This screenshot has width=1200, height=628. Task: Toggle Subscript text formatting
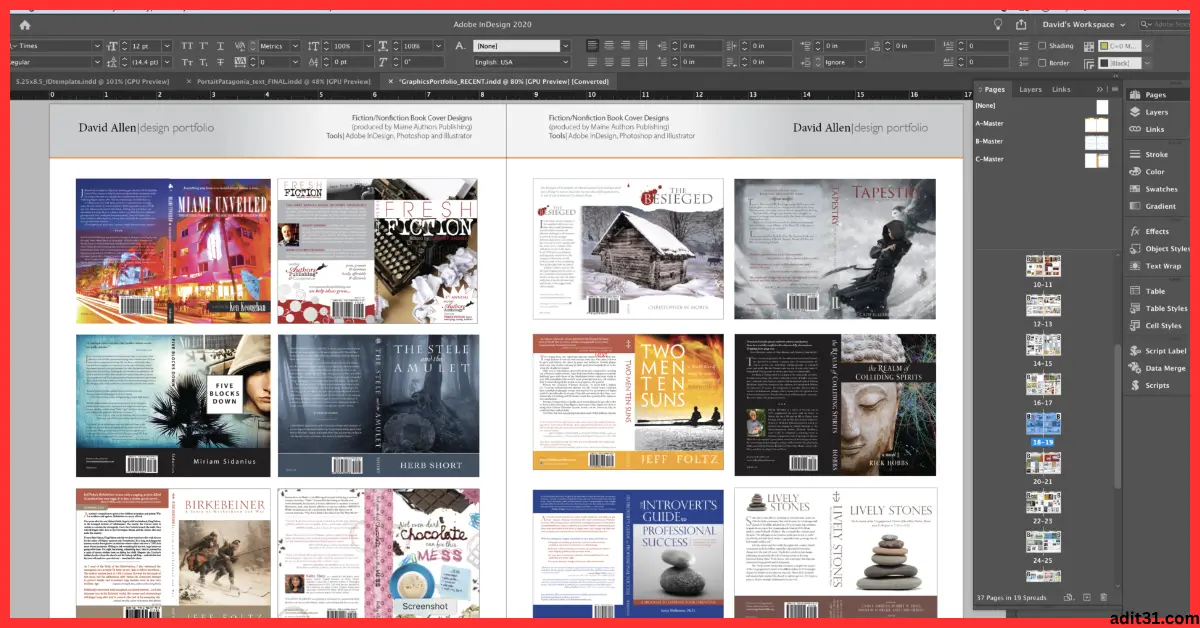204,62
